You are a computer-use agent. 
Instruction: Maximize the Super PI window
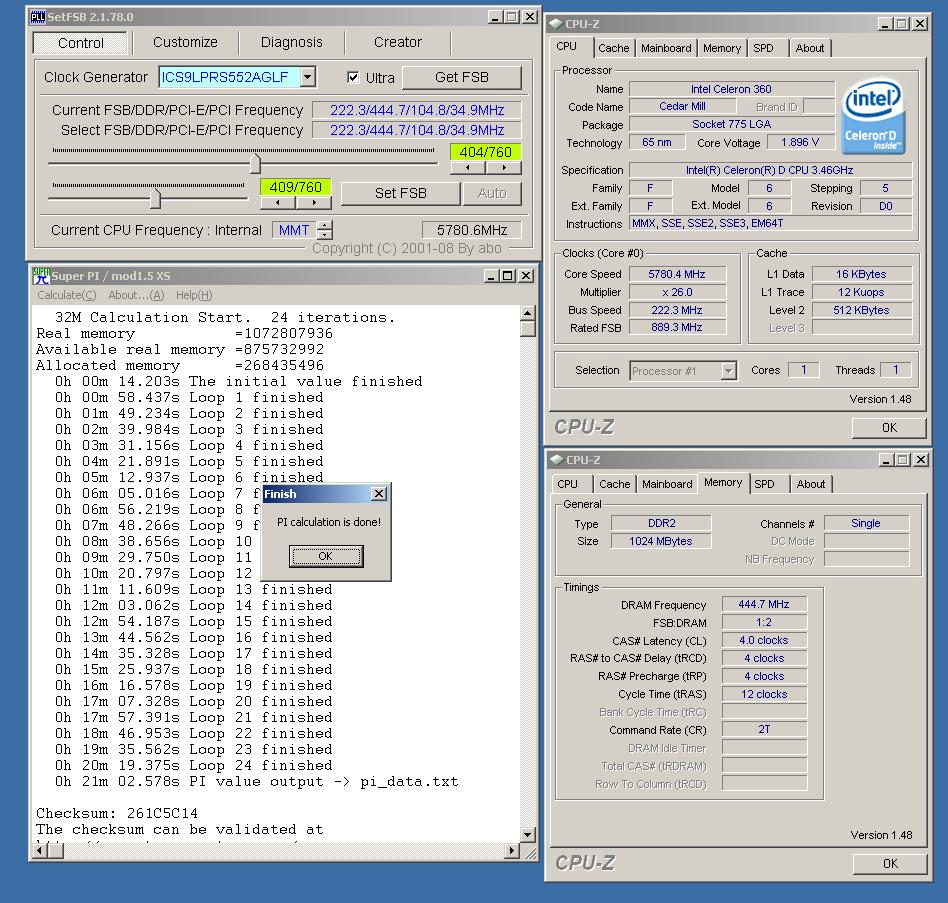coord(508,276)
